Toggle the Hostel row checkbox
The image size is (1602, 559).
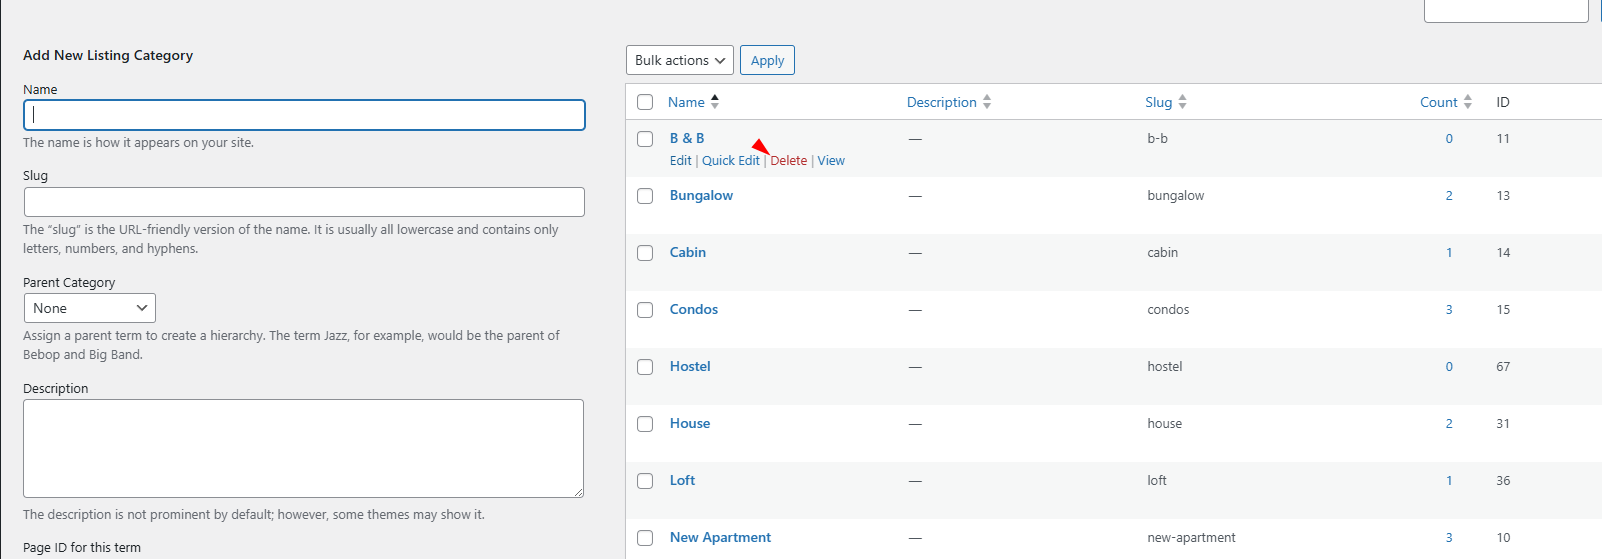coord(645,367)
